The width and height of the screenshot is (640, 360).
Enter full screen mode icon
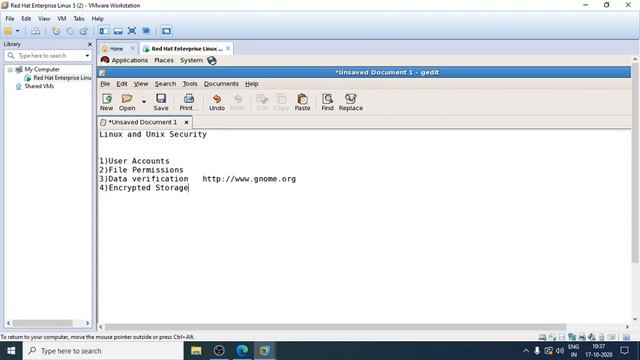[x=132, y=31]
